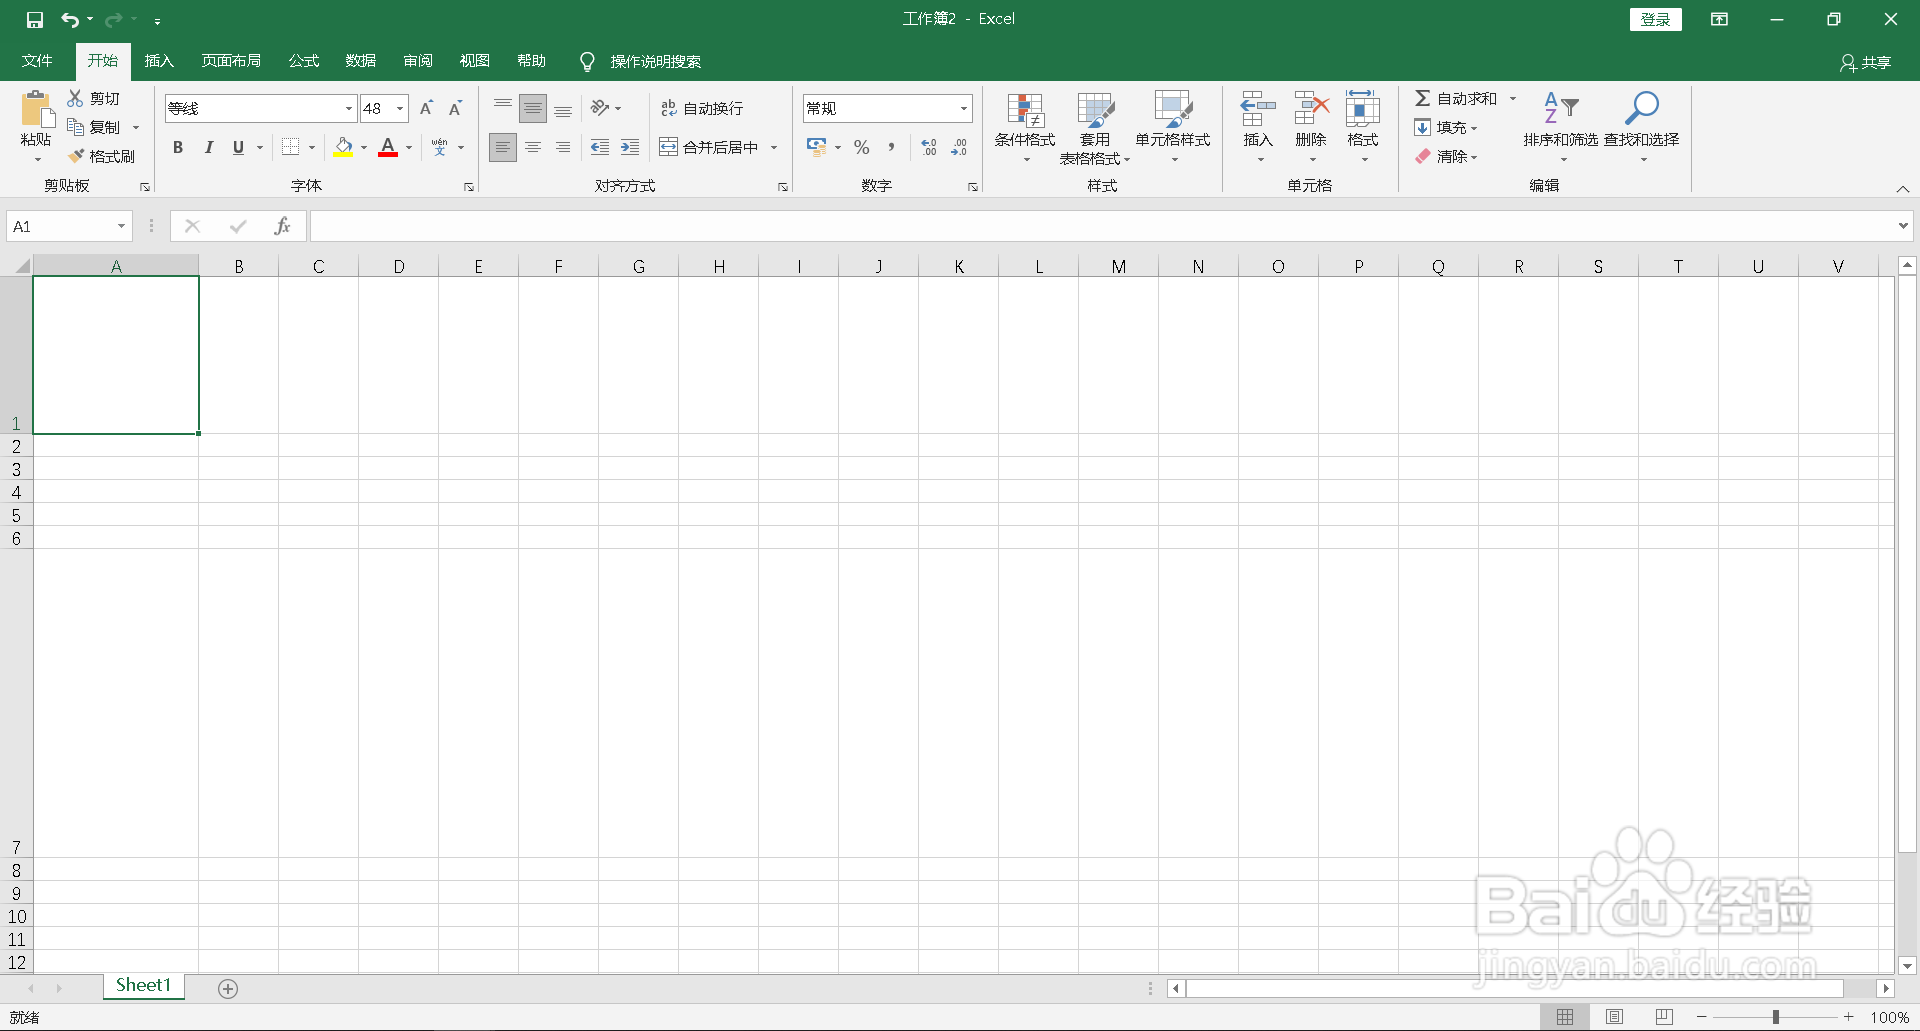Click the Paste clipboard icon
Screen dimensions: 1920x1031
[x=37, y=110]
